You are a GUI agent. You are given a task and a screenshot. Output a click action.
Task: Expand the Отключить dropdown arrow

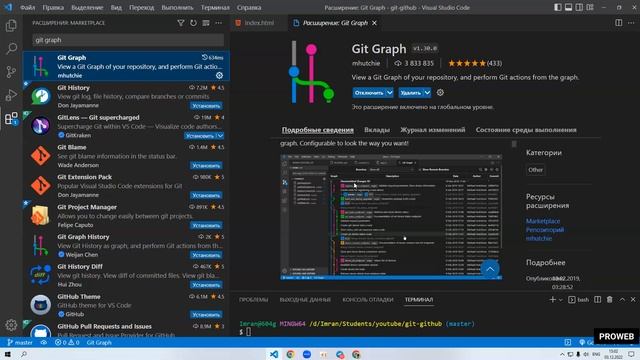[x=389, y=93]
